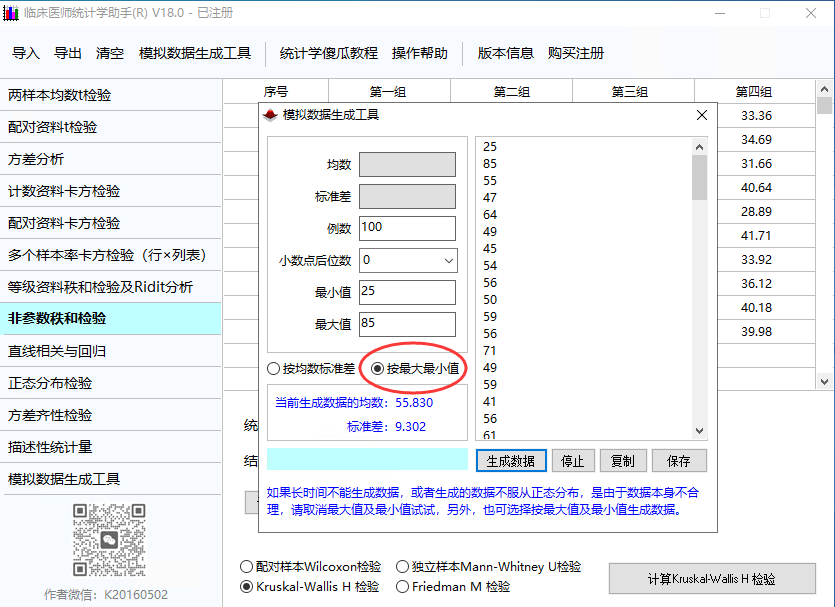Click the 例数 input field
Image resolution: width=835 pixels, height=607 pixels.
point(407,228)
